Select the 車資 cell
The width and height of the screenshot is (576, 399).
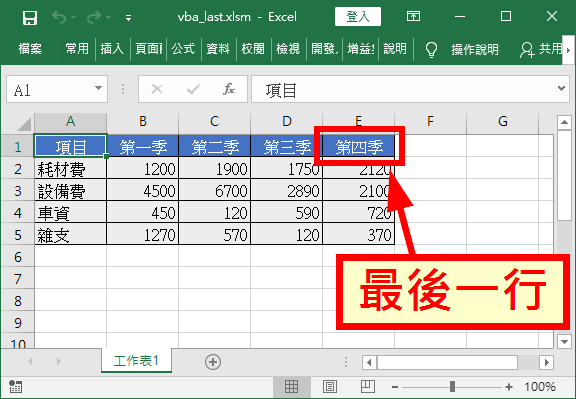coord(71,213)
